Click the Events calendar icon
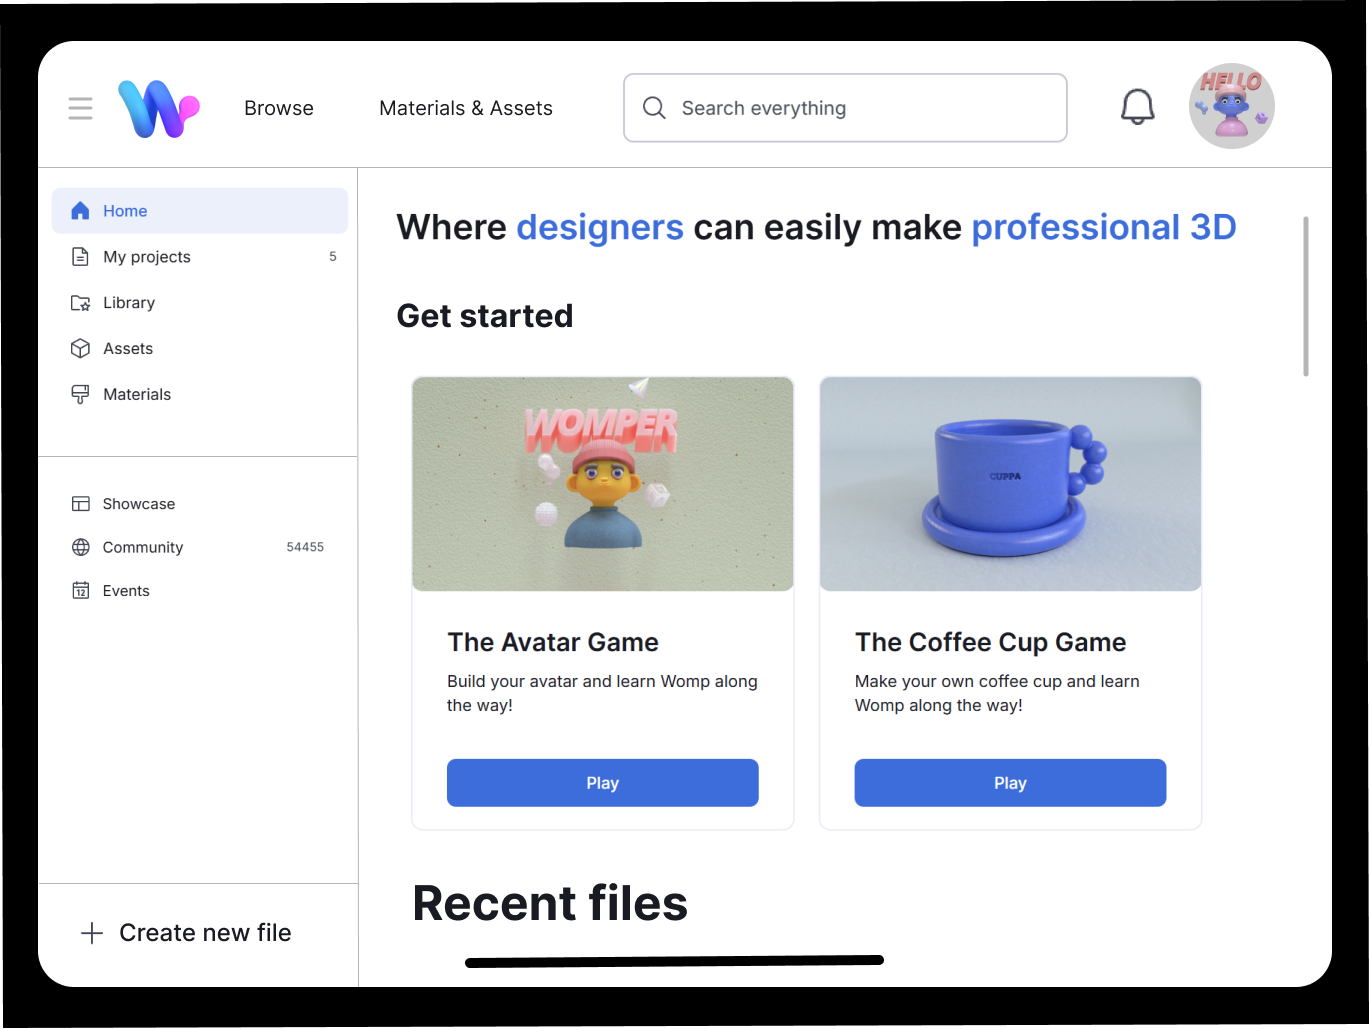The height and width of the screenshot is (1029, 1369). click(x=81, y=591)
